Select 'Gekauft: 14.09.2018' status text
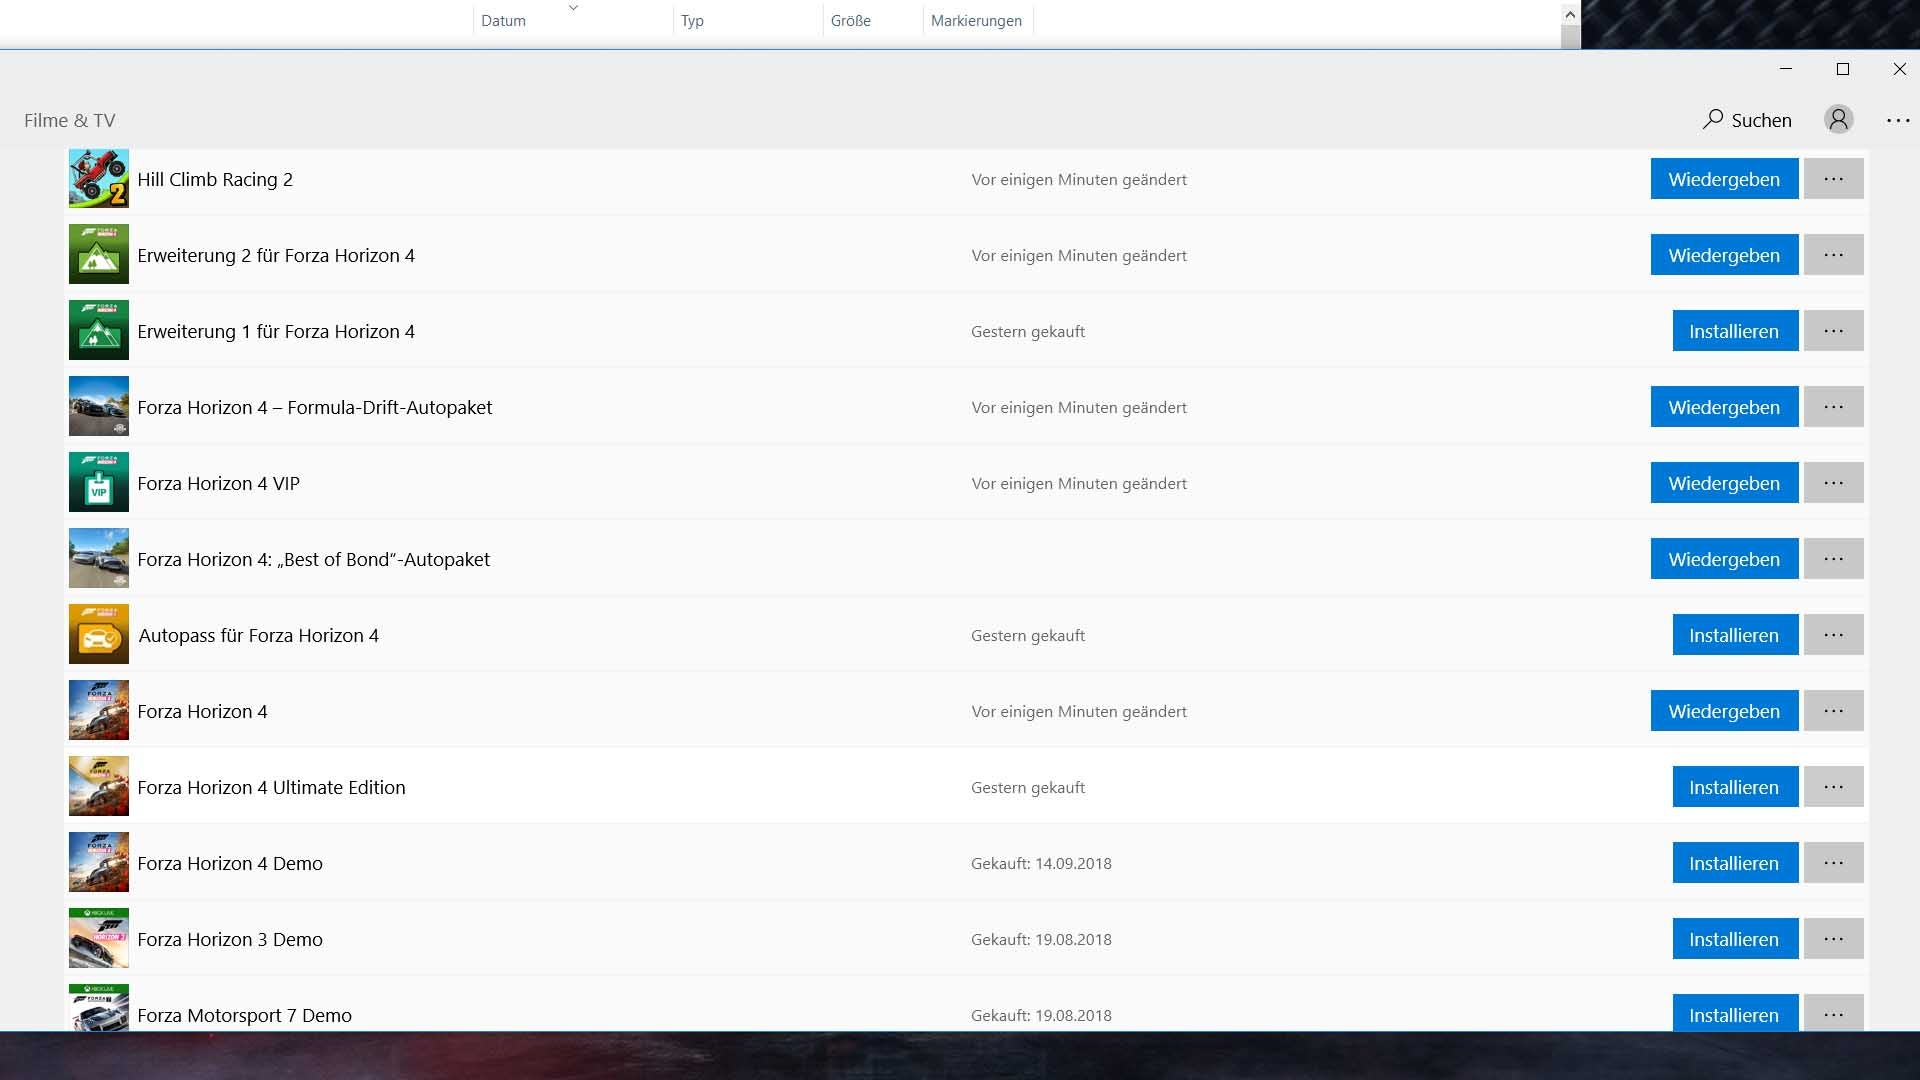This screenshot has height=1080, width=1920. [x=1041, y=863]
